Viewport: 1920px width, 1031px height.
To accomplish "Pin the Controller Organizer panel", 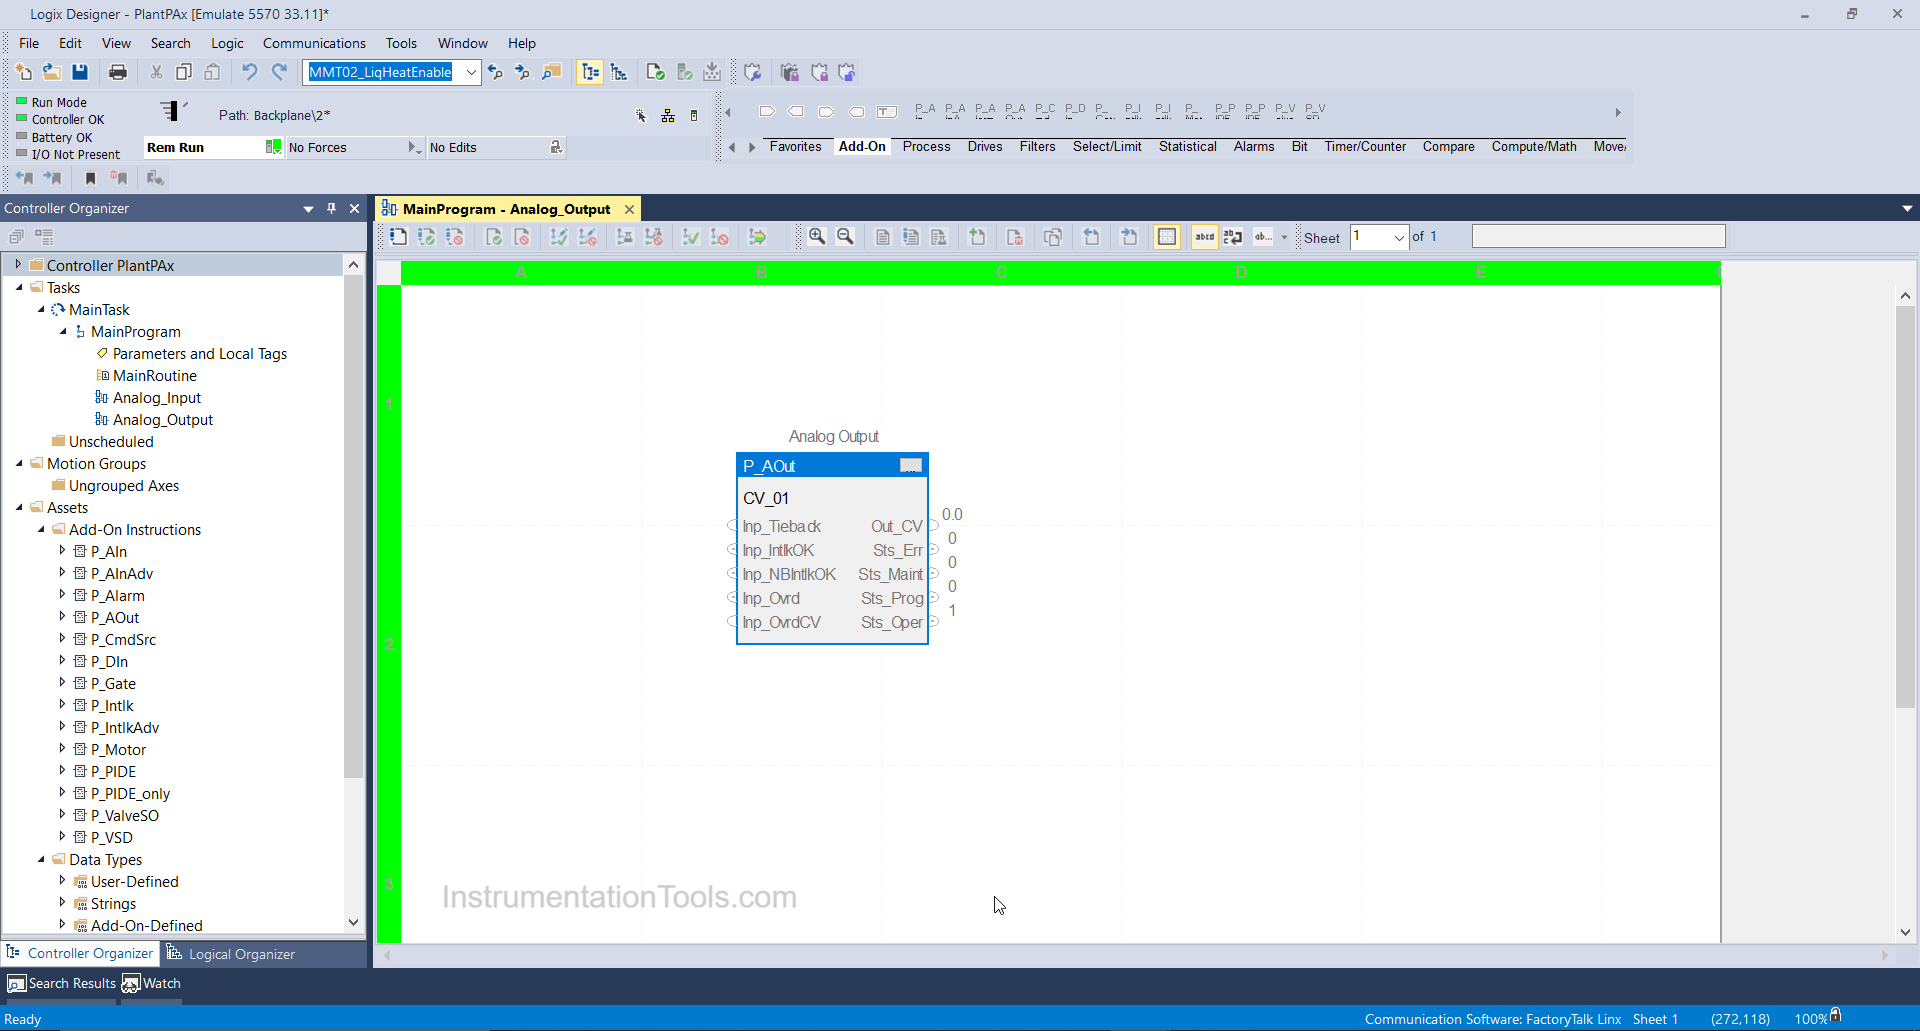I will 331,208.
